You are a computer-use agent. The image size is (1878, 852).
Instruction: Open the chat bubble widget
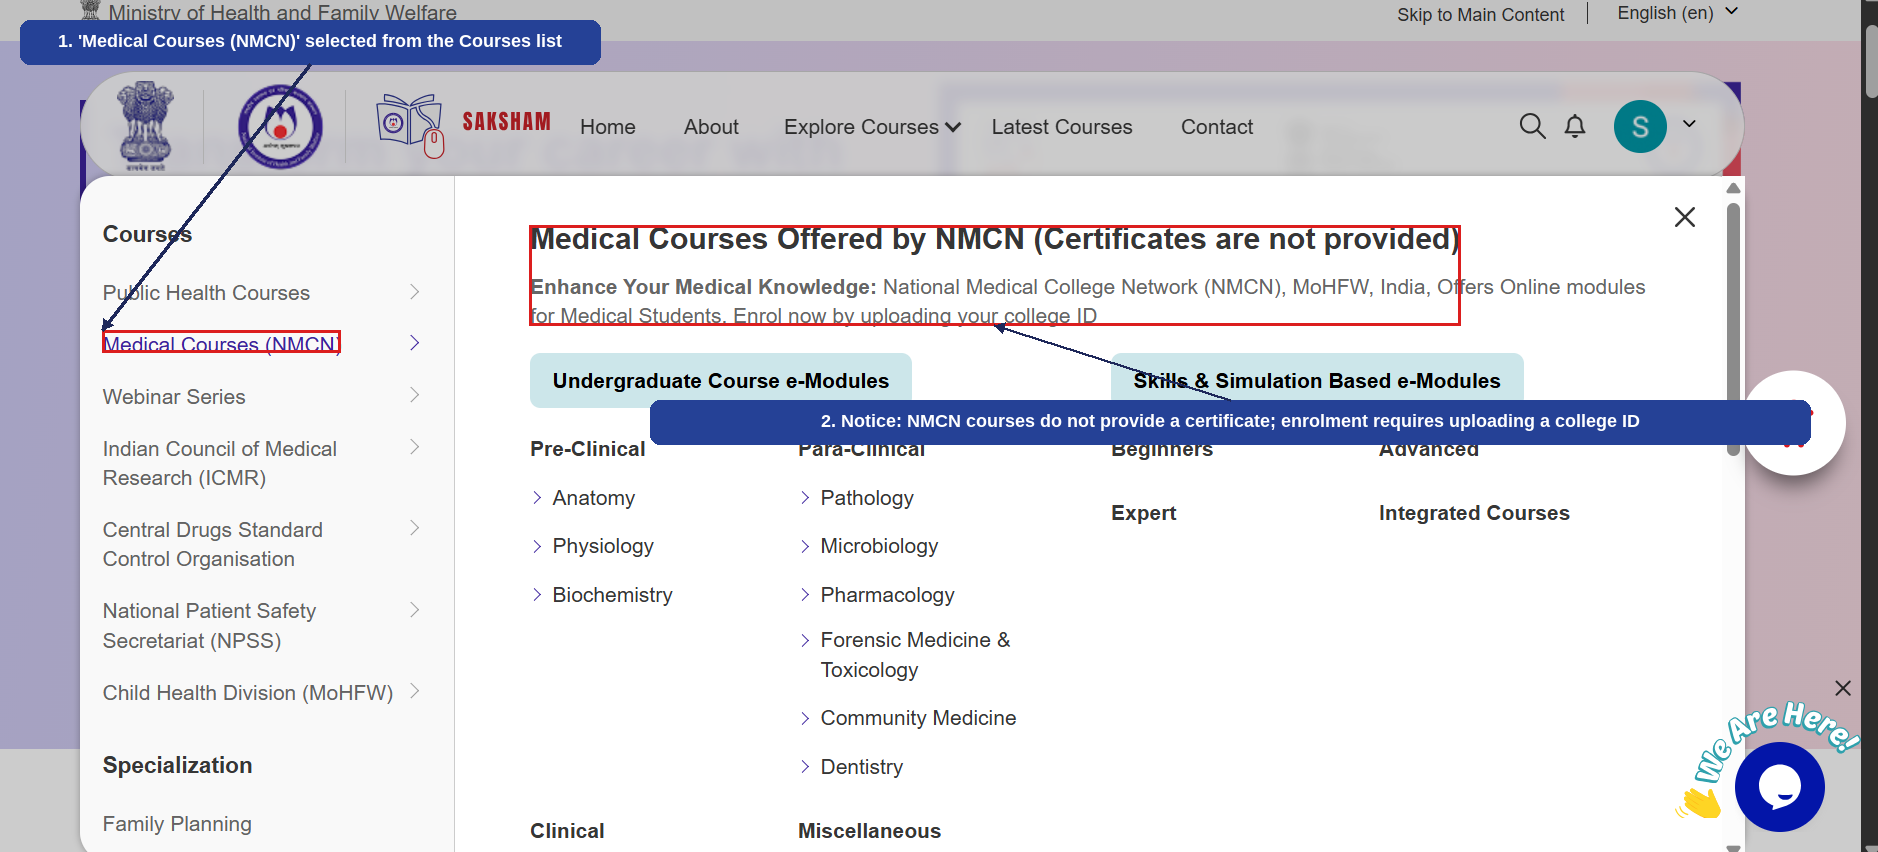point(1780,787)
